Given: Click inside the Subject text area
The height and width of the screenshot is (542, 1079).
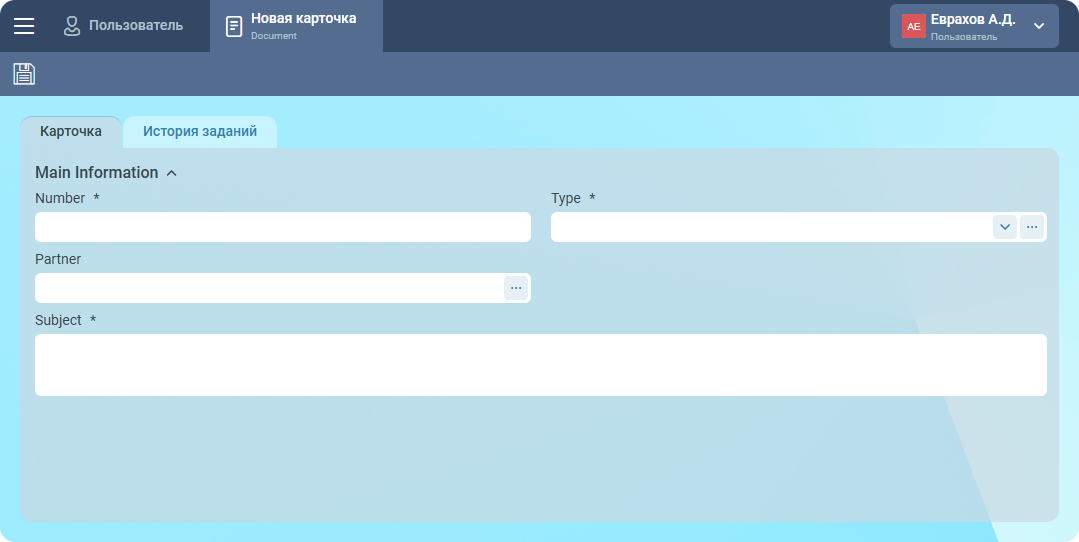Looking at the screenshot, I should (x=540, y=365).
